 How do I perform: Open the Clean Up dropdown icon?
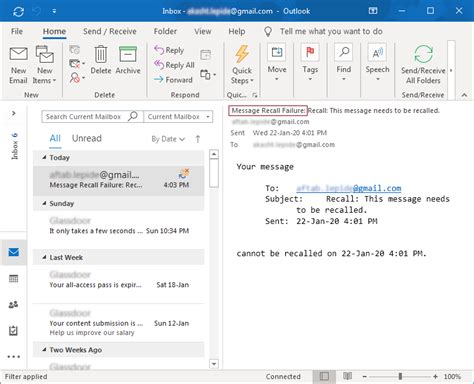click(x=77, y=63)
